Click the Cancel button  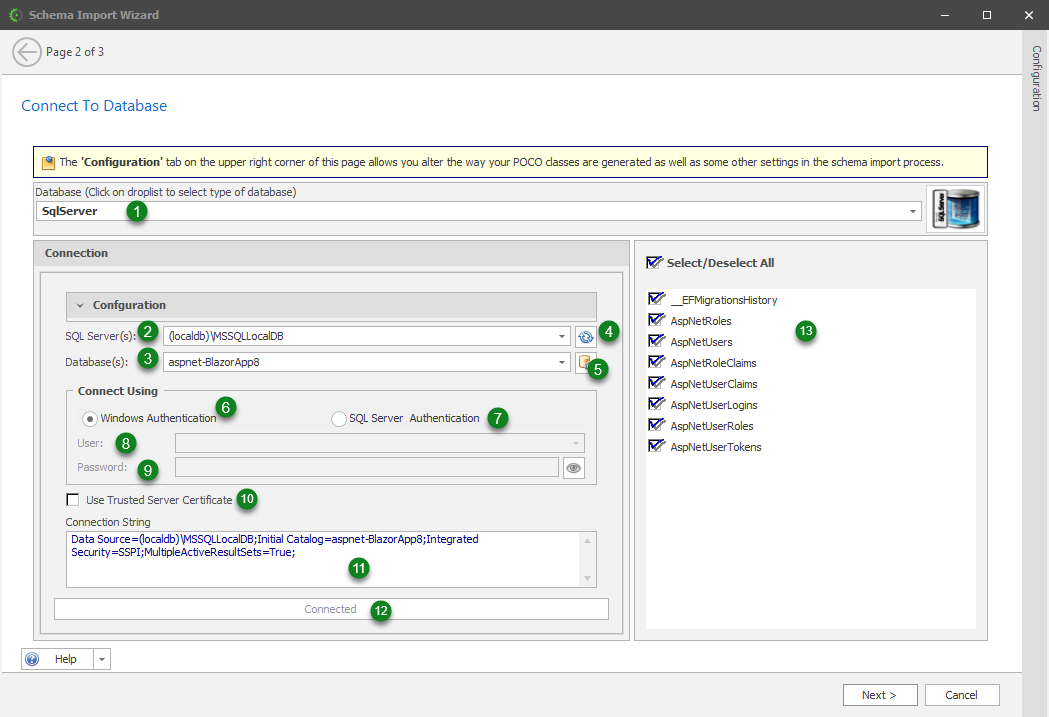tap(961, 694)
